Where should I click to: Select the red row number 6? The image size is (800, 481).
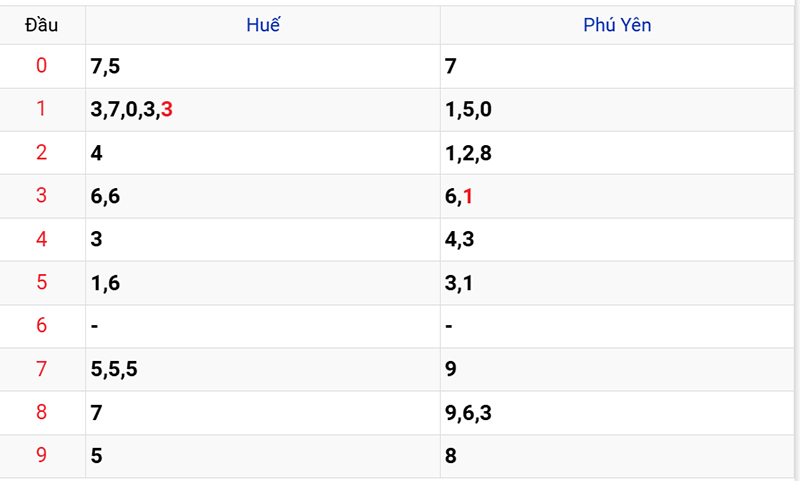(41, 326)
